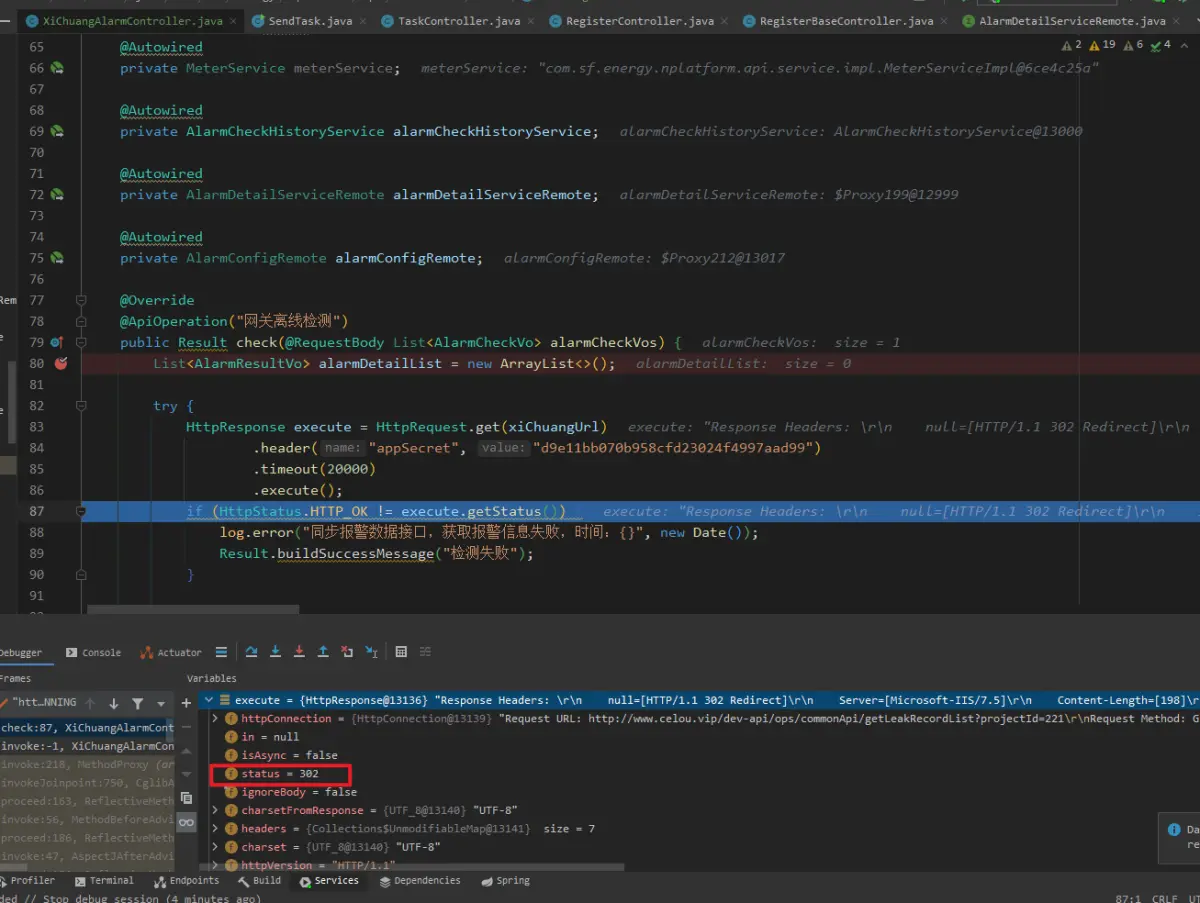Open the Spring tool window
The image size is (1200, 903).
tap(506, 880)
